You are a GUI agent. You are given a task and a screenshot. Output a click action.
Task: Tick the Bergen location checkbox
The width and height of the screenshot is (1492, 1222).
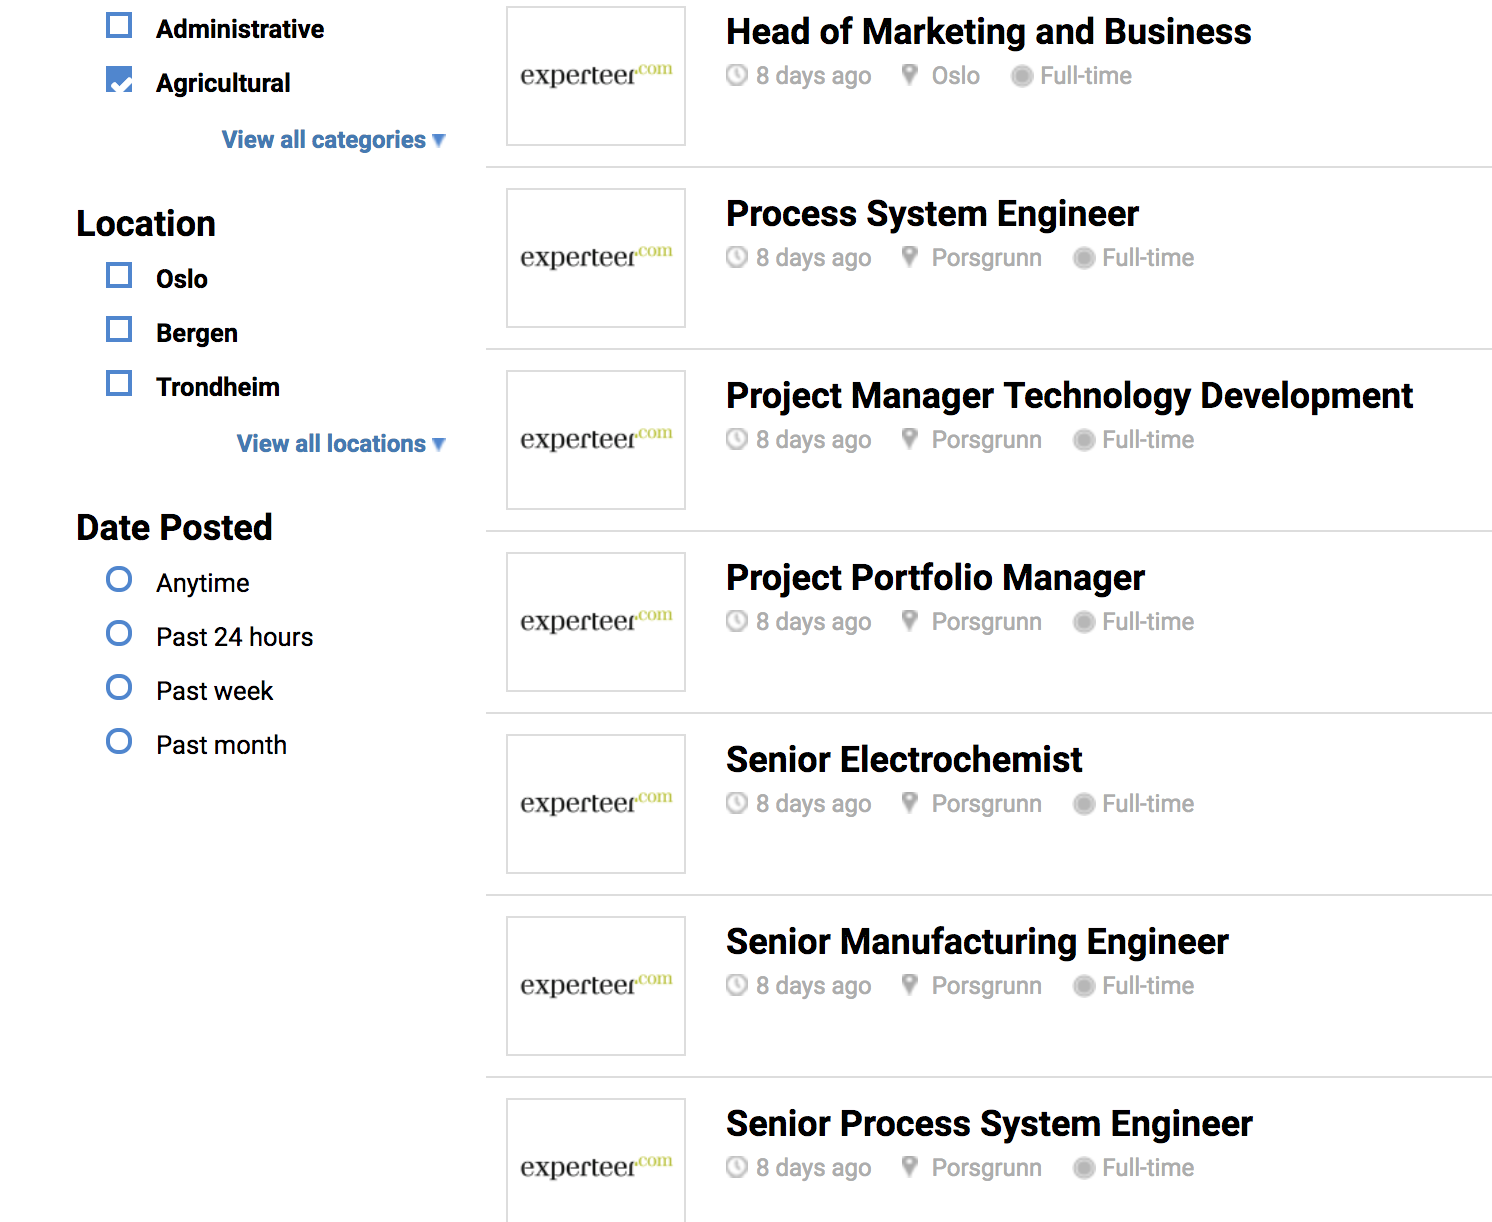pyautogui.click(x=119, y=329)
